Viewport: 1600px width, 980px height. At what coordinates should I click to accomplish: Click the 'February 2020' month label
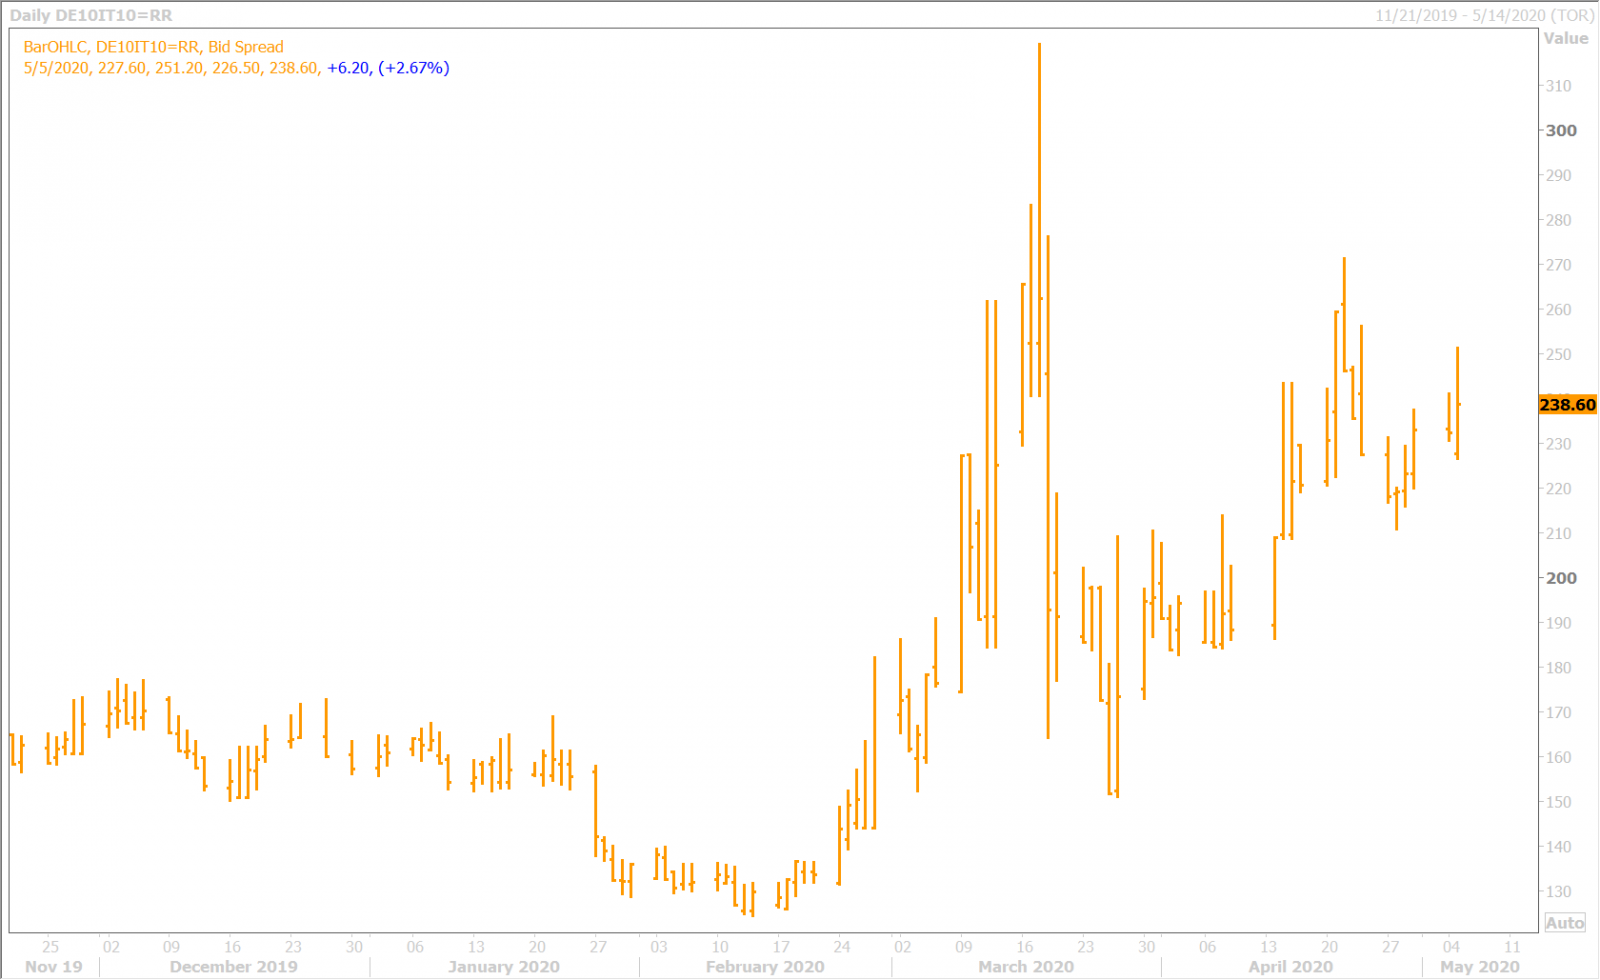point(765,967)
